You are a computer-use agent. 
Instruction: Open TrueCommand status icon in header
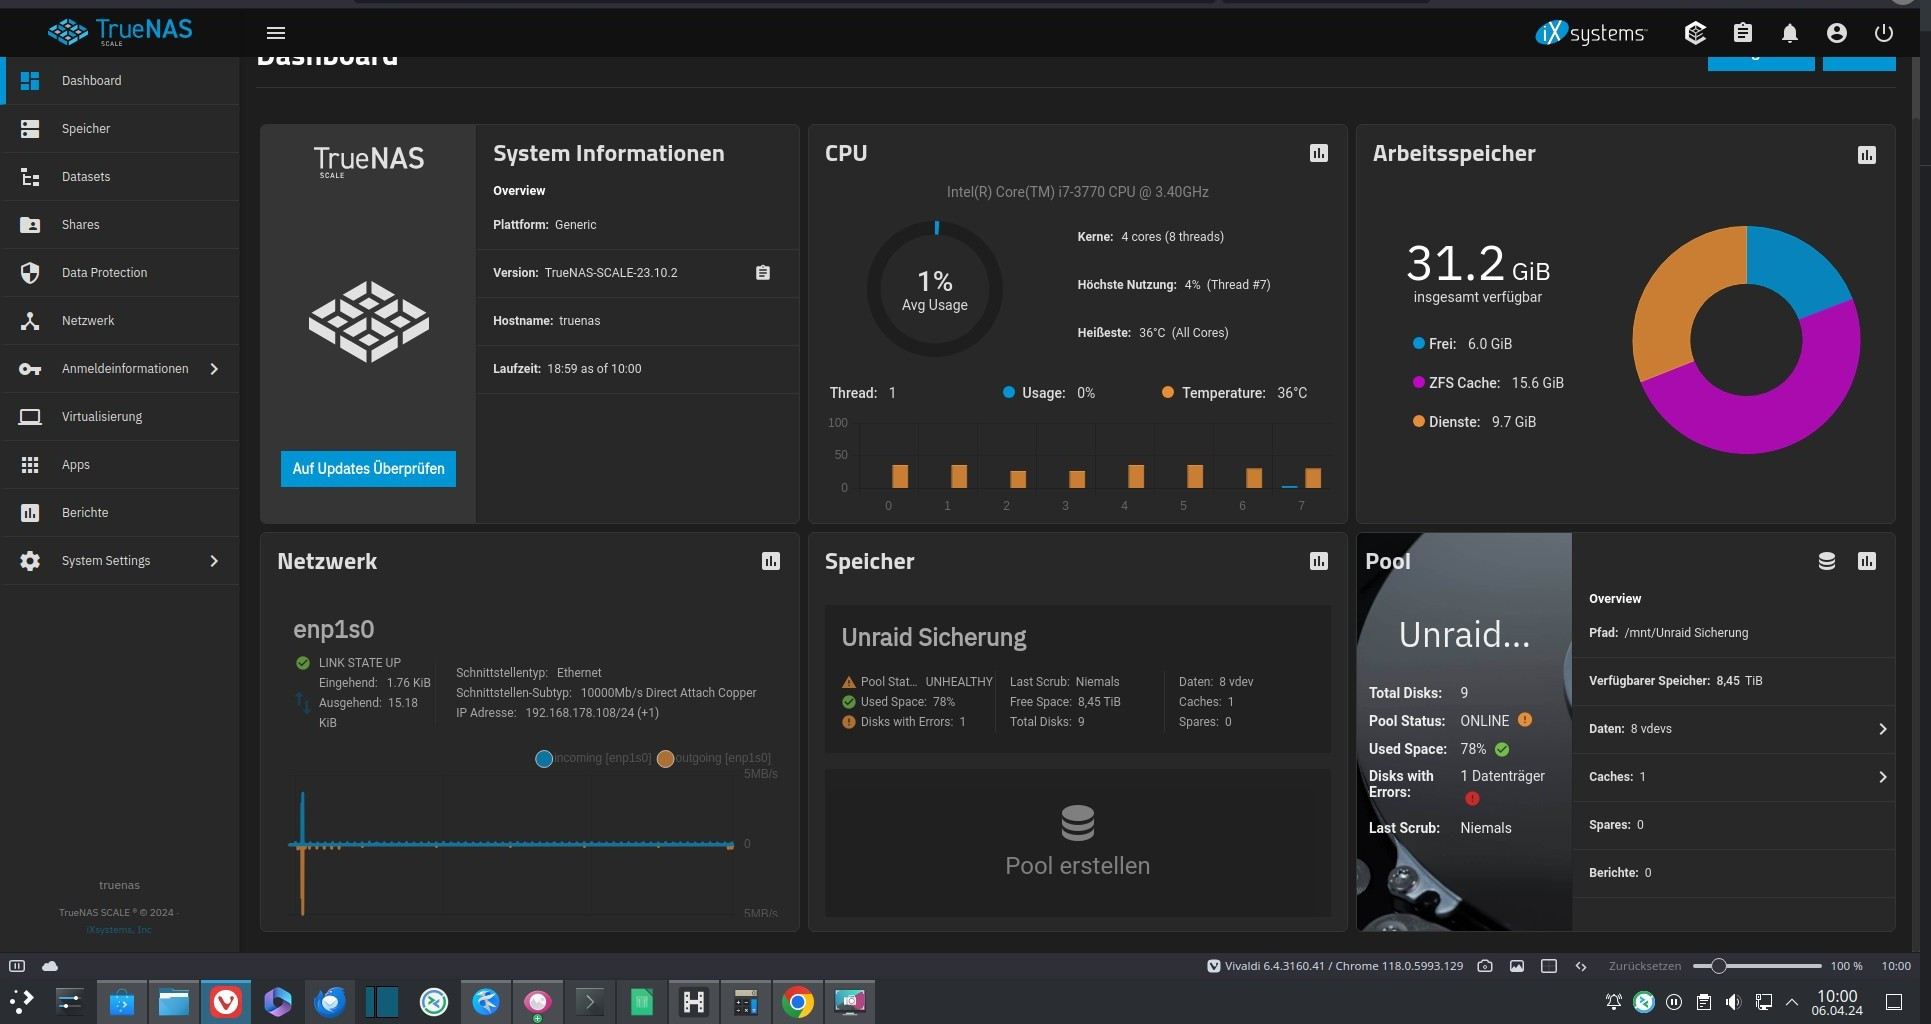tap(1695, 33)
